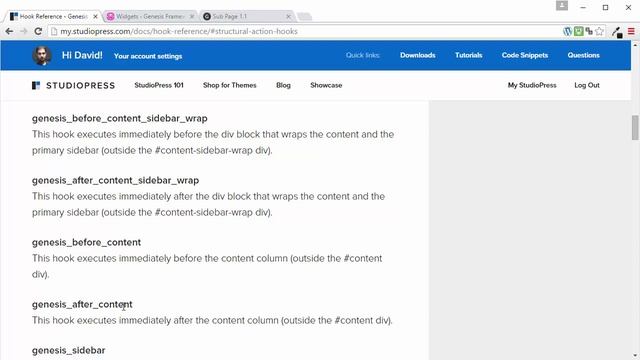Open Shop for Themes menu item
Viewport: 640px width, 360px height.
click(230, 85)
